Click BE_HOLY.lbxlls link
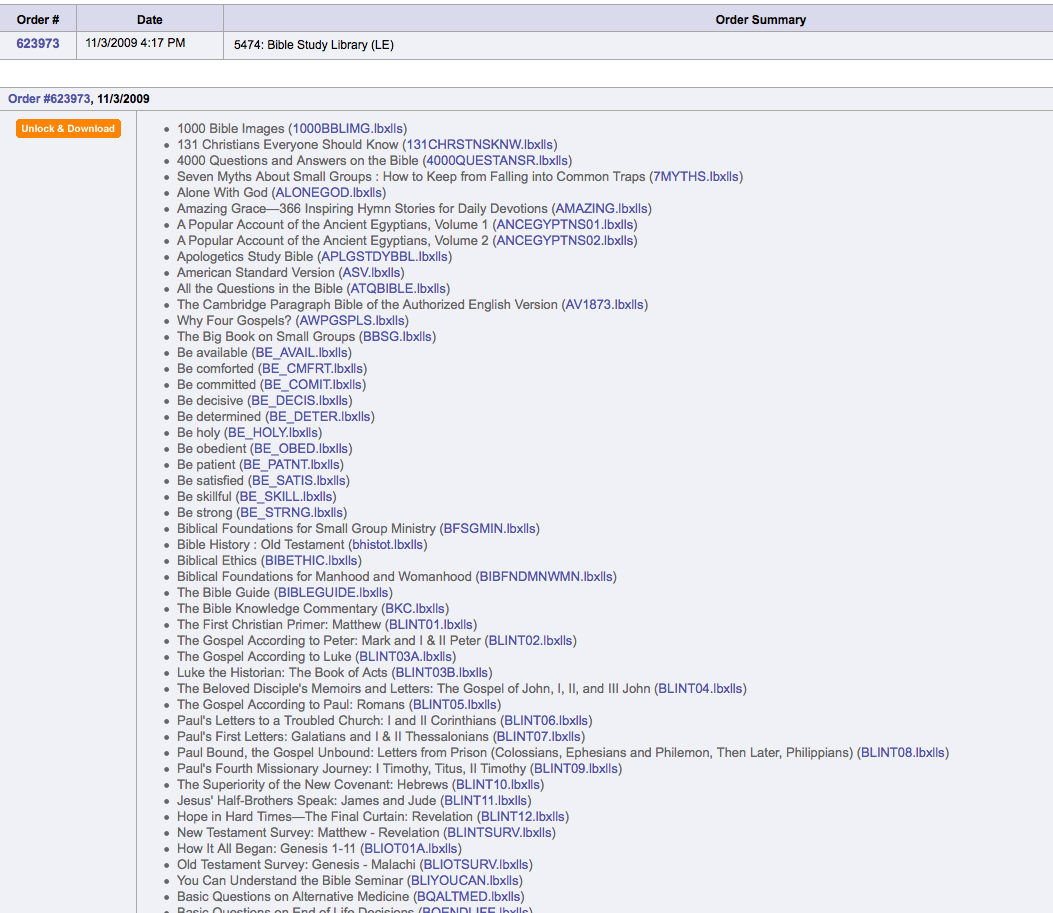The height and width of the screenshot is (913, 1053). point(273,433)
